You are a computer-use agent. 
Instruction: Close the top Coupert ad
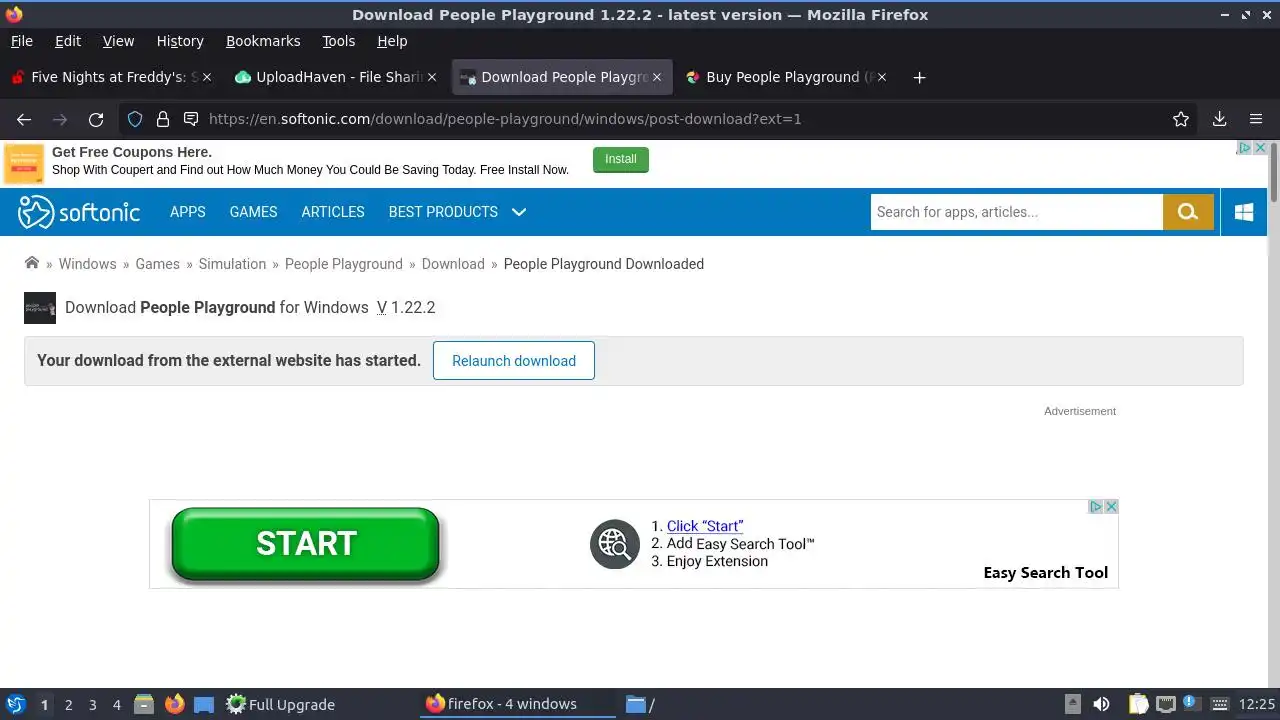1260,147
